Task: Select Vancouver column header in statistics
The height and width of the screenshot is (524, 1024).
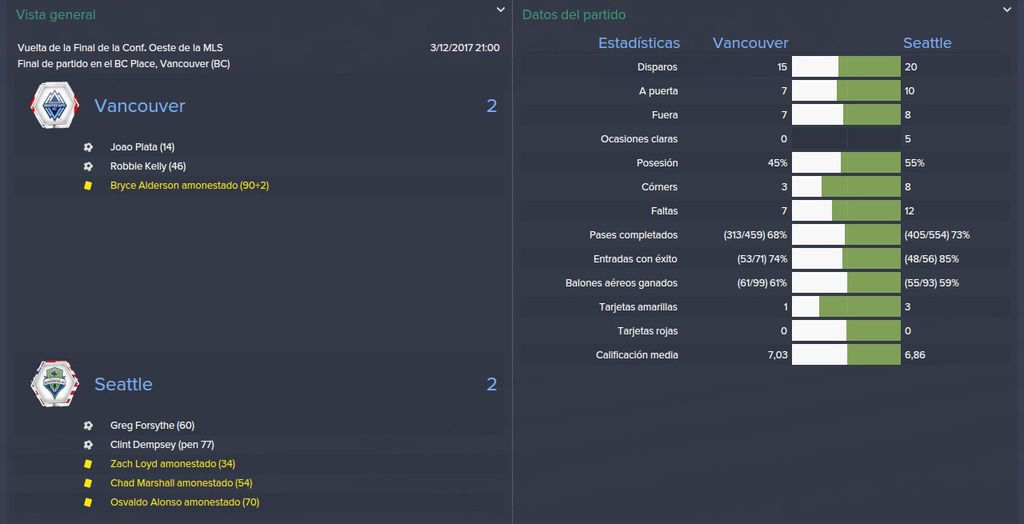Action: coord(750,43)
